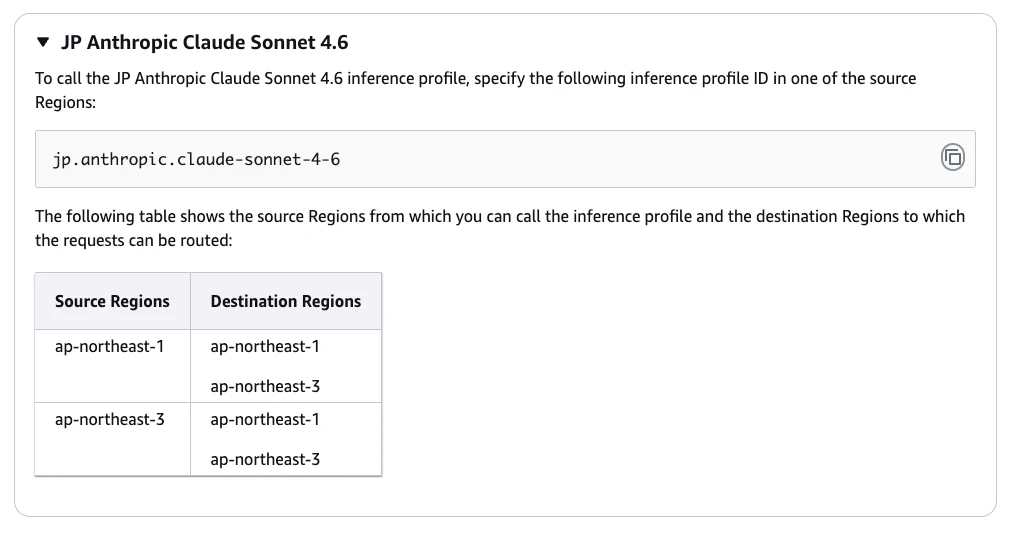Click ap-northeast-3 in the Source Regions column

(x=109, y=420)
